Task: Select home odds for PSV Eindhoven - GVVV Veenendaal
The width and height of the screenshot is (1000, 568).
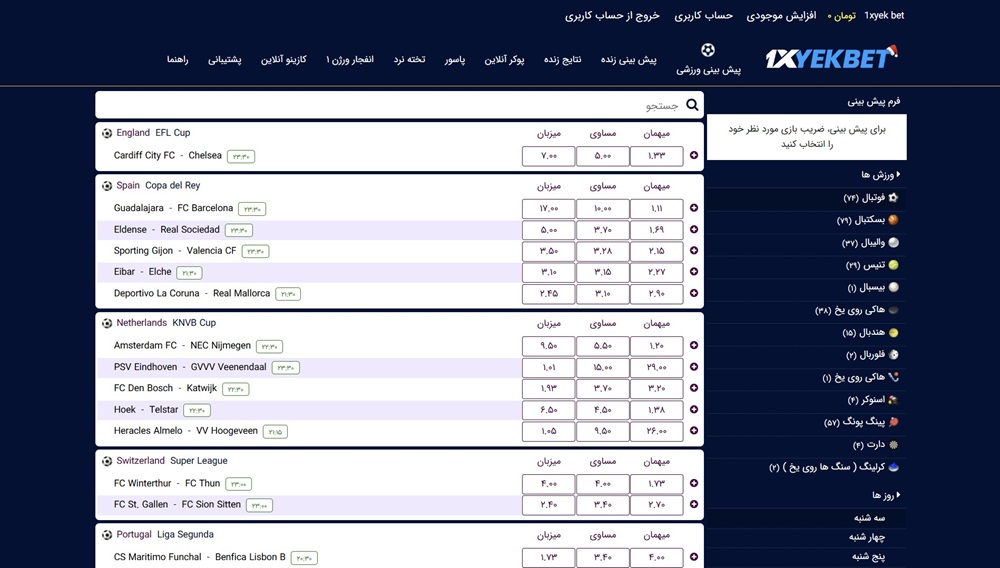Action: [x=548, y=368]
